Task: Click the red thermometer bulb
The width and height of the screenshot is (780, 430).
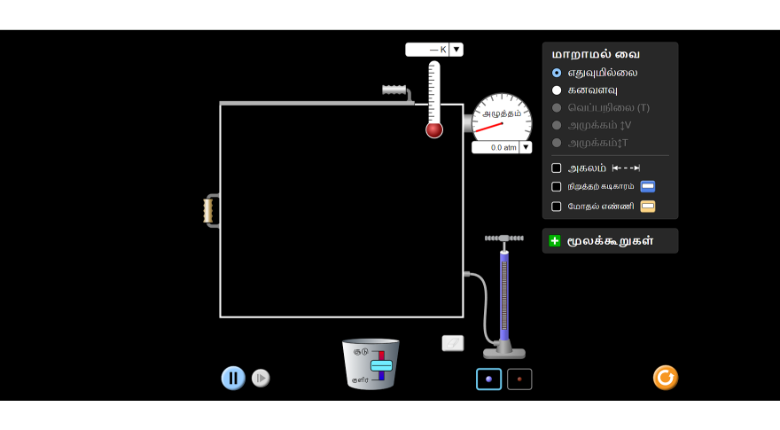Action: (434, 130)
